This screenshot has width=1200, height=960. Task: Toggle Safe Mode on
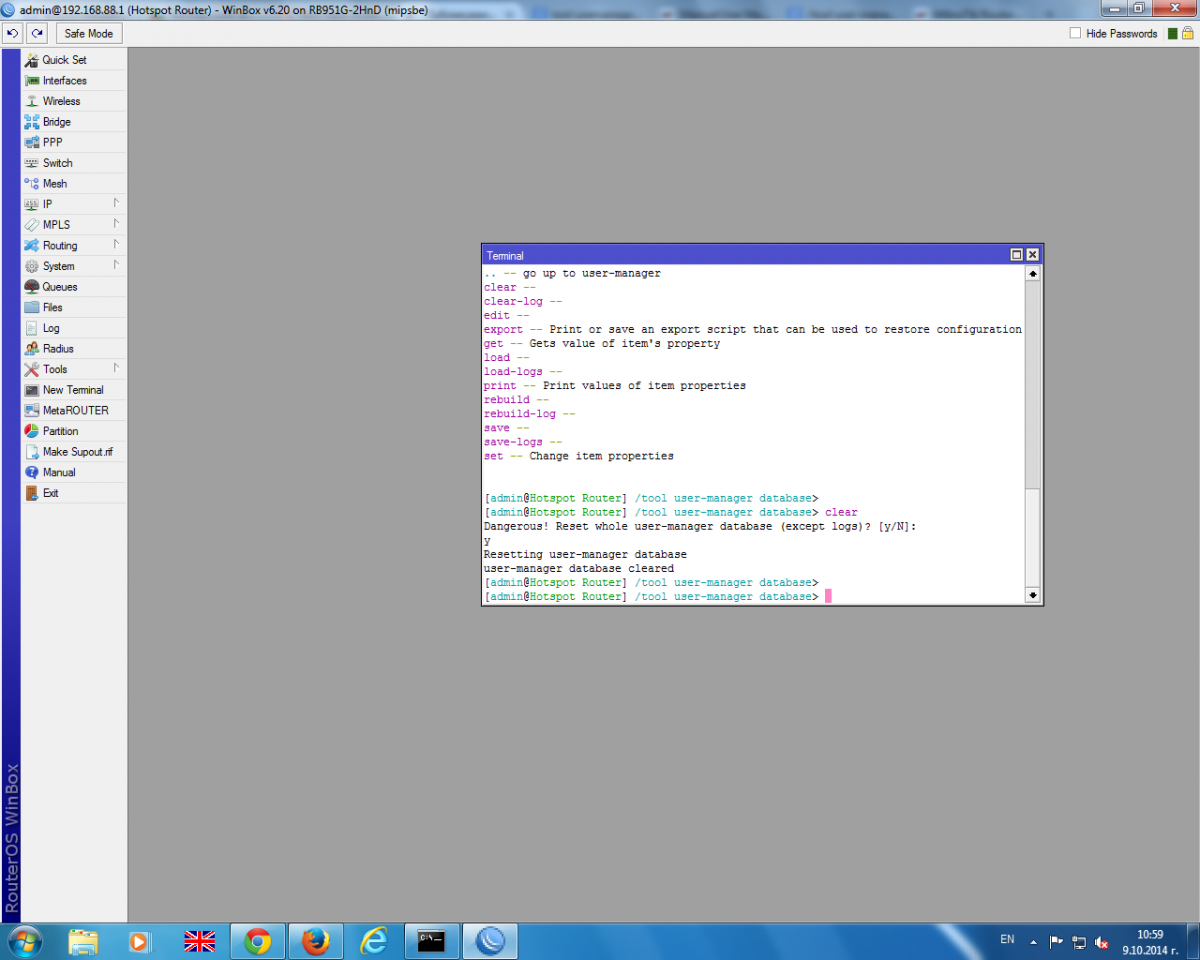(89, 33)
